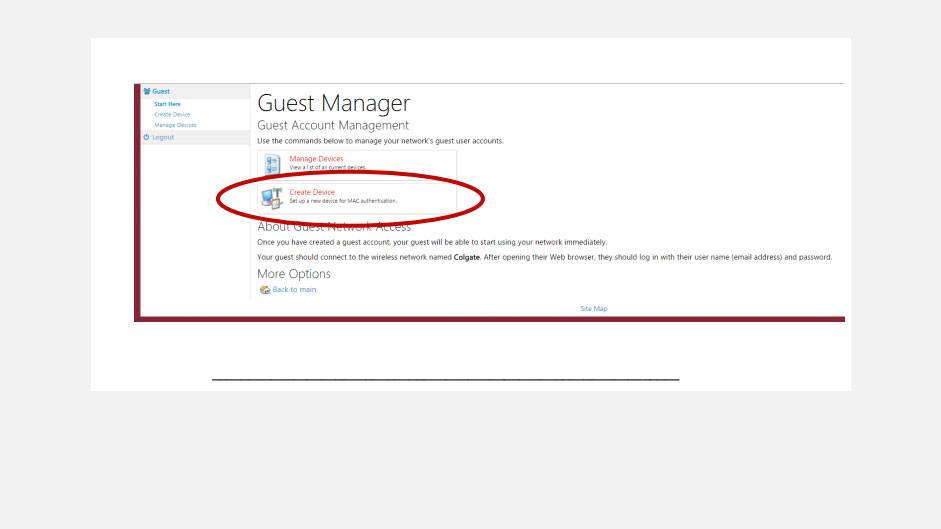Click the Back to main home icon
This screenshot has width=941, height=529.
point(264,290)
